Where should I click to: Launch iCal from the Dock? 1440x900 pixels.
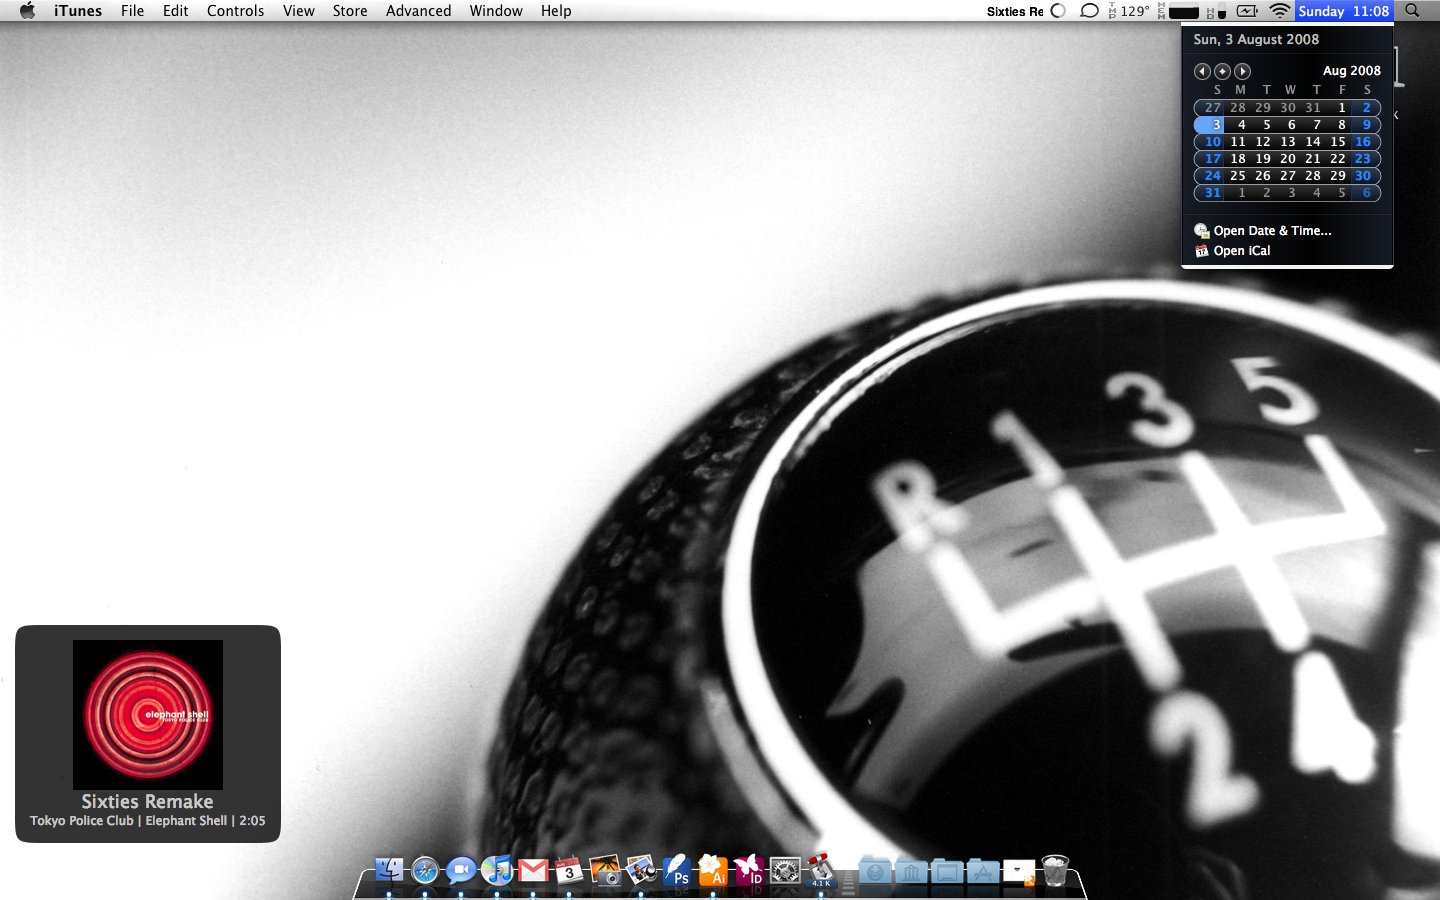coord(569,870)
